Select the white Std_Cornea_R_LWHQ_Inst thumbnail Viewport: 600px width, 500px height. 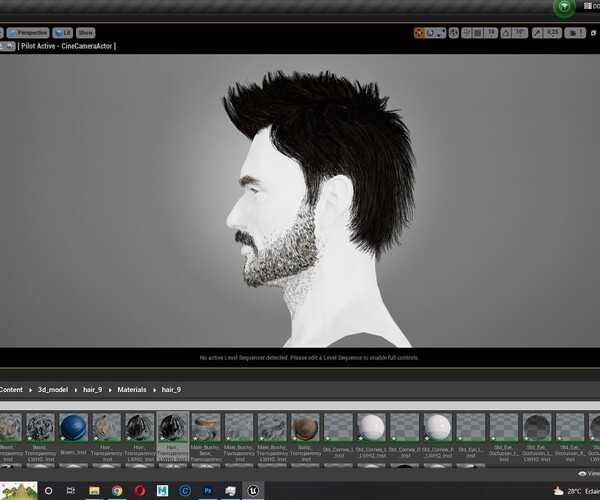438,427
